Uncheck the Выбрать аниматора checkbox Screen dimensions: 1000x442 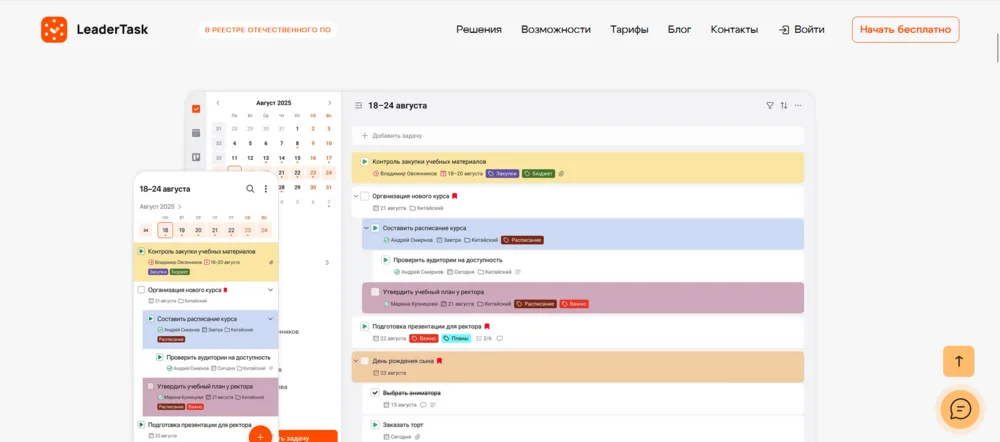[375, 393]
